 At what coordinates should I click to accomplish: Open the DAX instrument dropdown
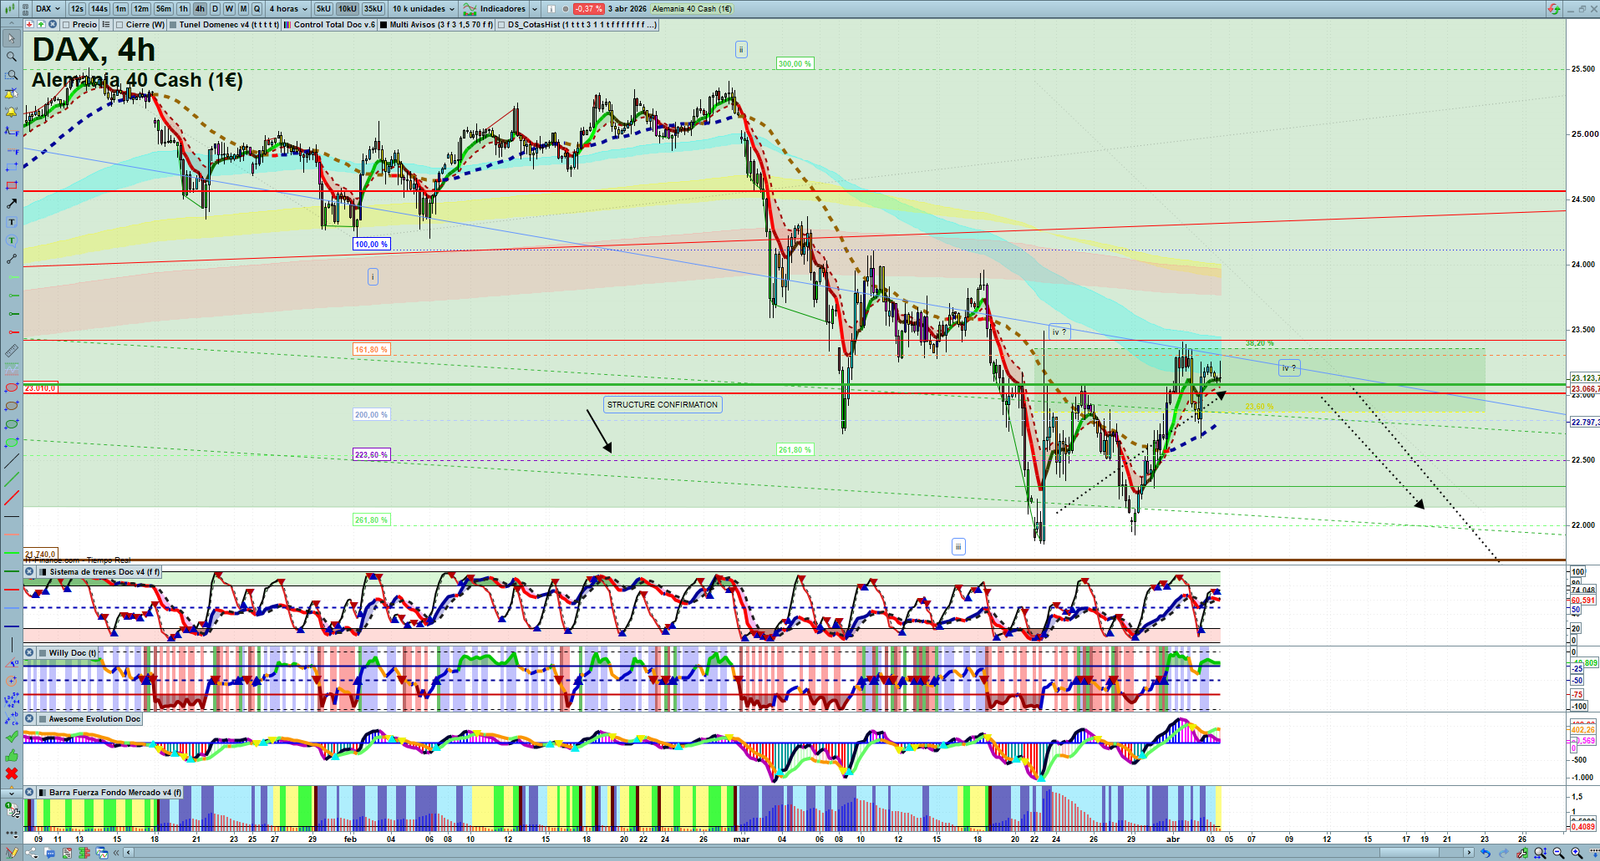point(47,9)
